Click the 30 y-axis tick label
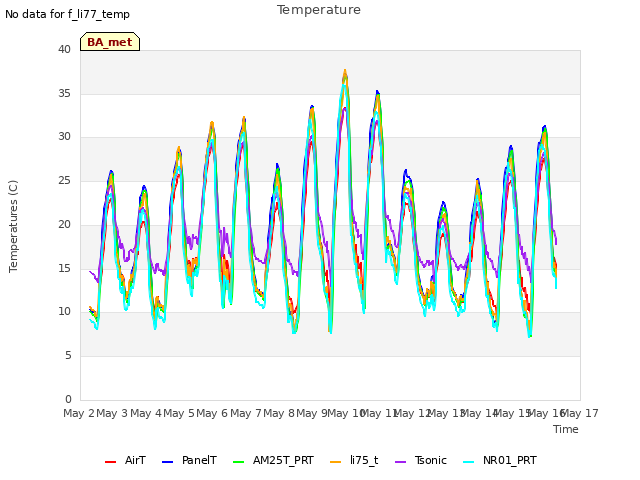 [x=64, y=137]
